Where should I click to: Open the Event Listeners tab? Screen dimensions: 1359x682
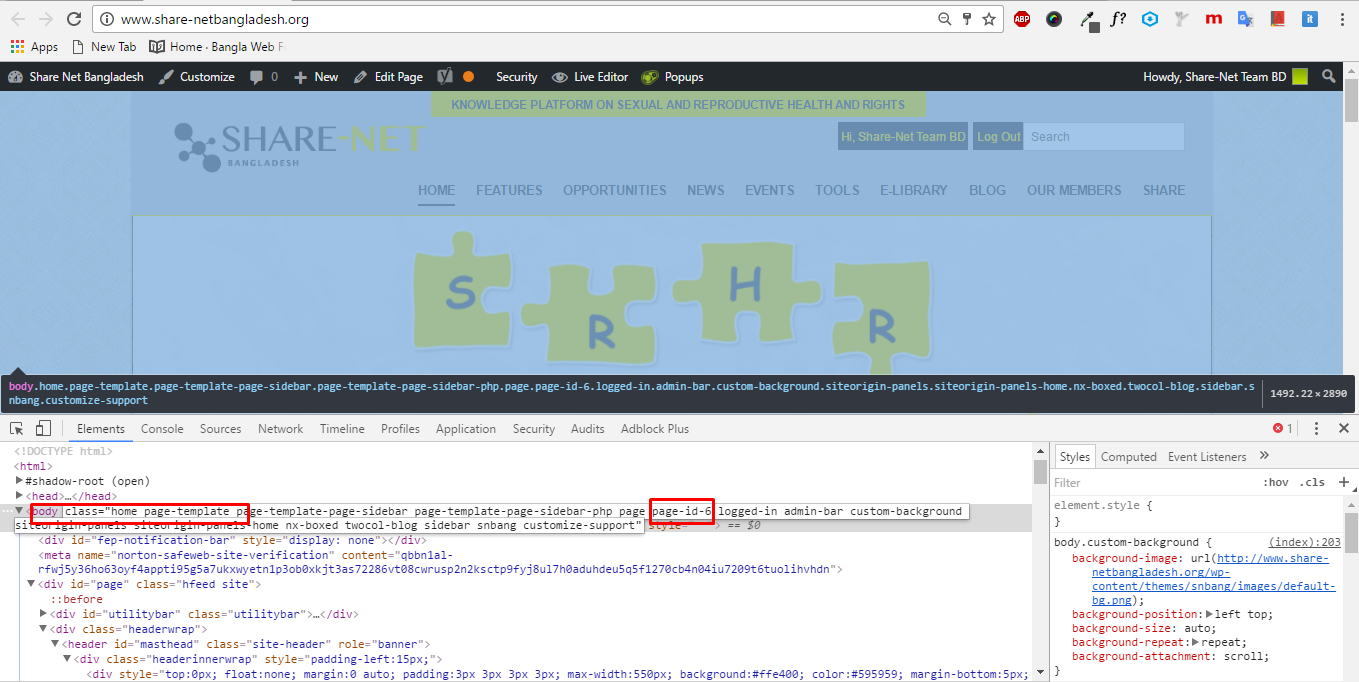pyautogui.click(x=1207, y=456)
